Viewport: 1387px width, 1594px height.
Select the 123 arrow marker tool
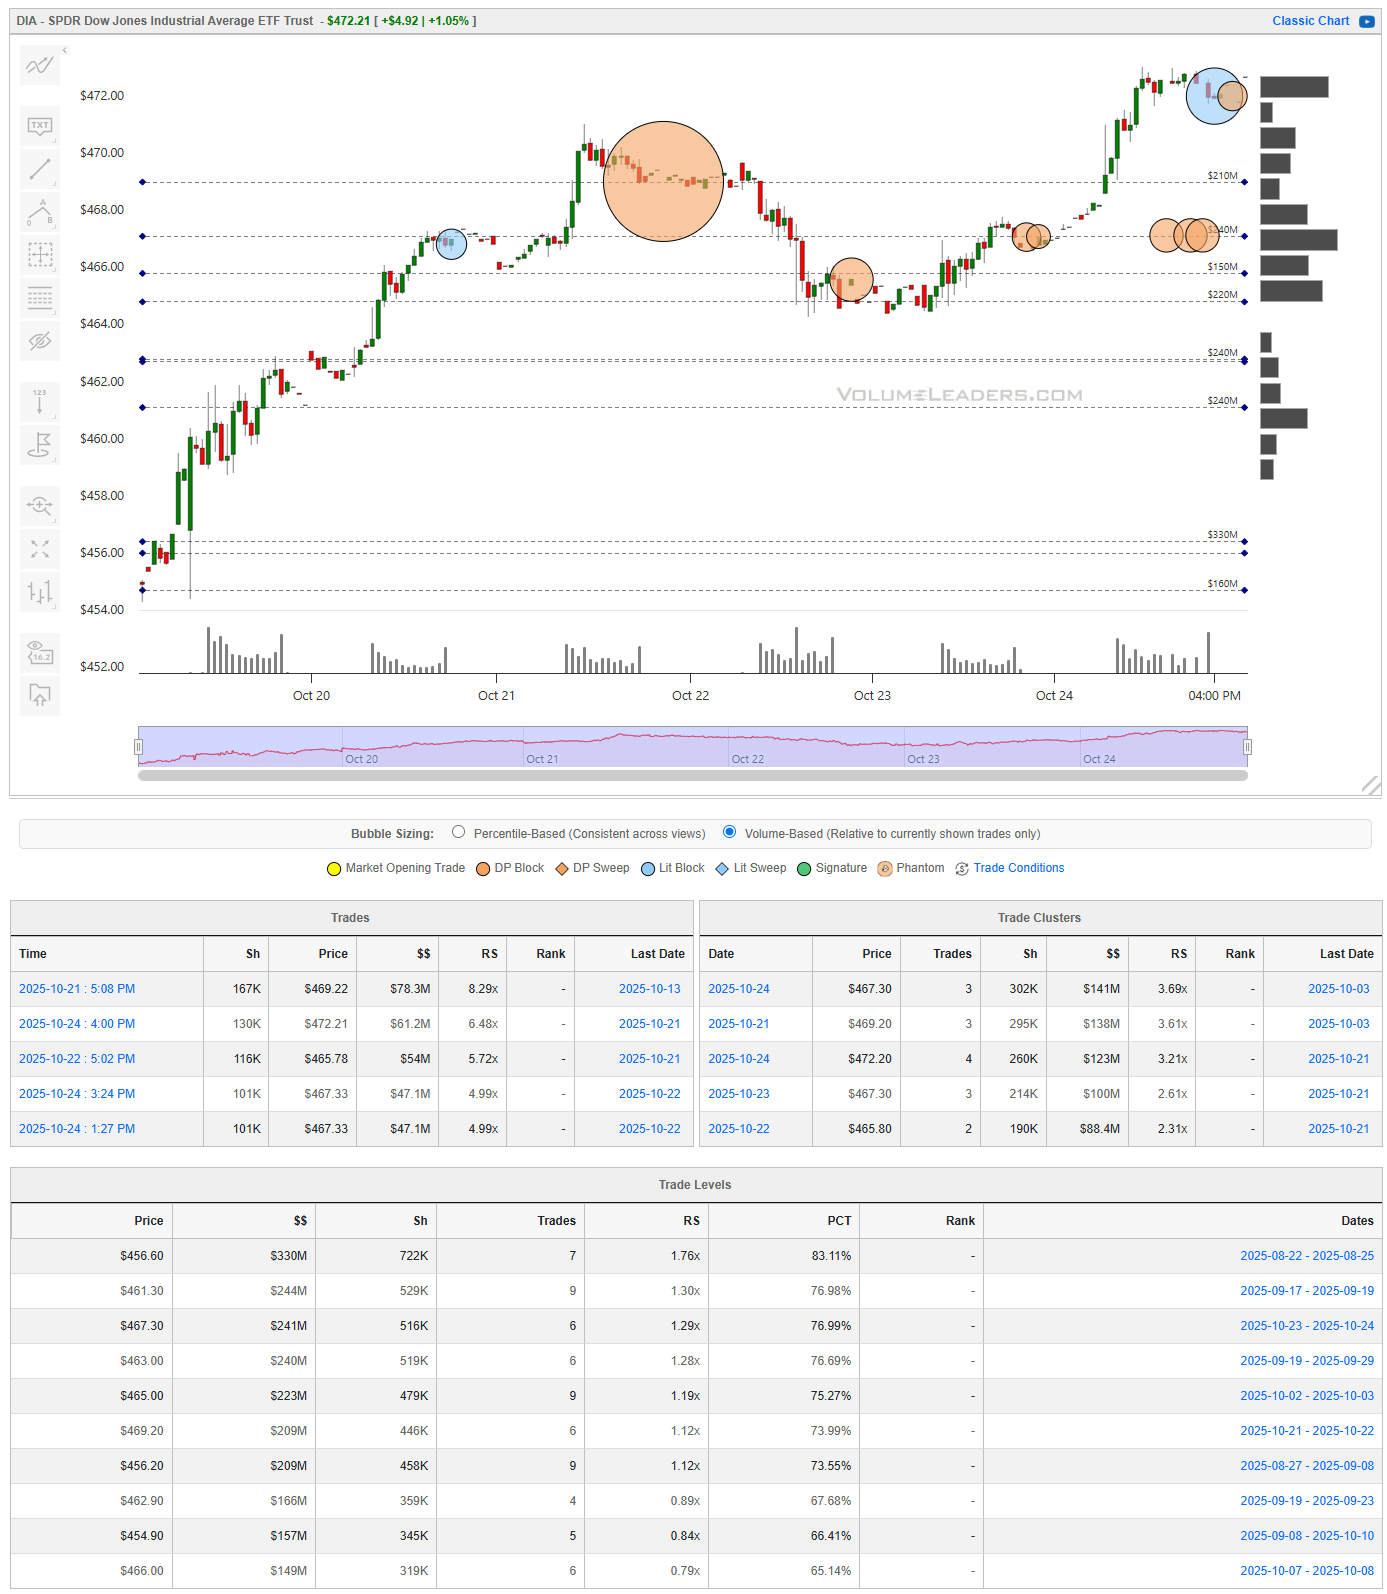[x=40, y=401]
